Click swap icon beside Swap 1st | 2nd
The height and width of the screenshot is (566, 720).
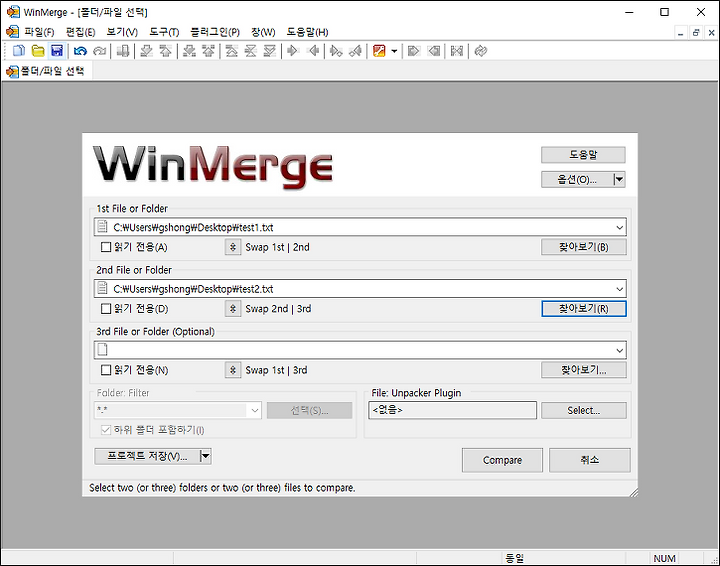click(x=233, y=247)
